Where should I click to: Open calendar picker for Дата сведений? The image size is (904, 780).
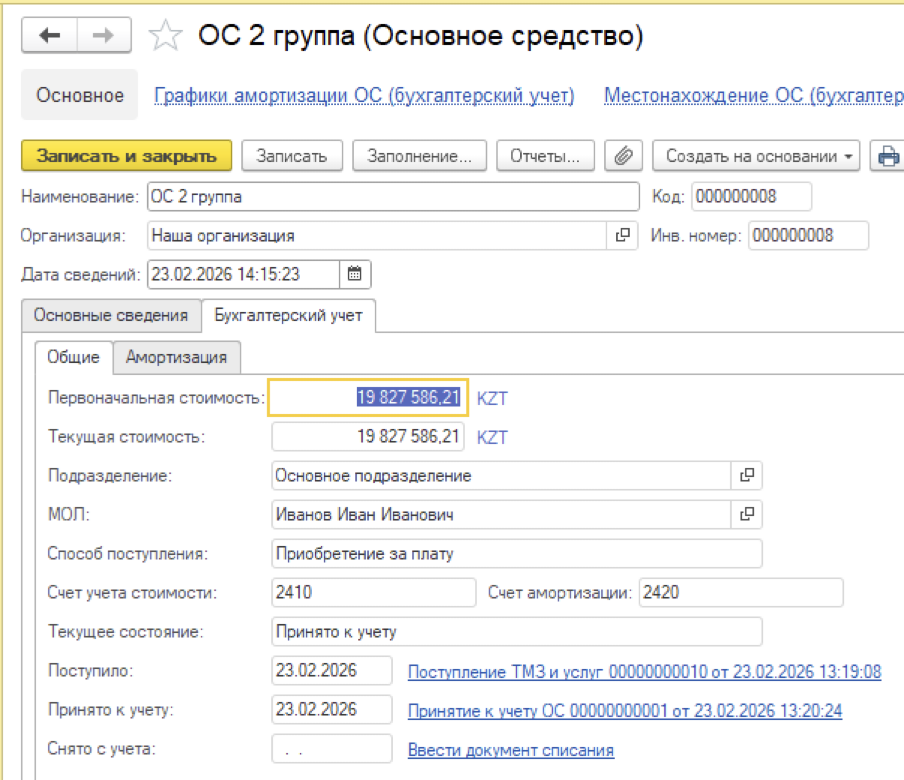(x=355, y=274)
